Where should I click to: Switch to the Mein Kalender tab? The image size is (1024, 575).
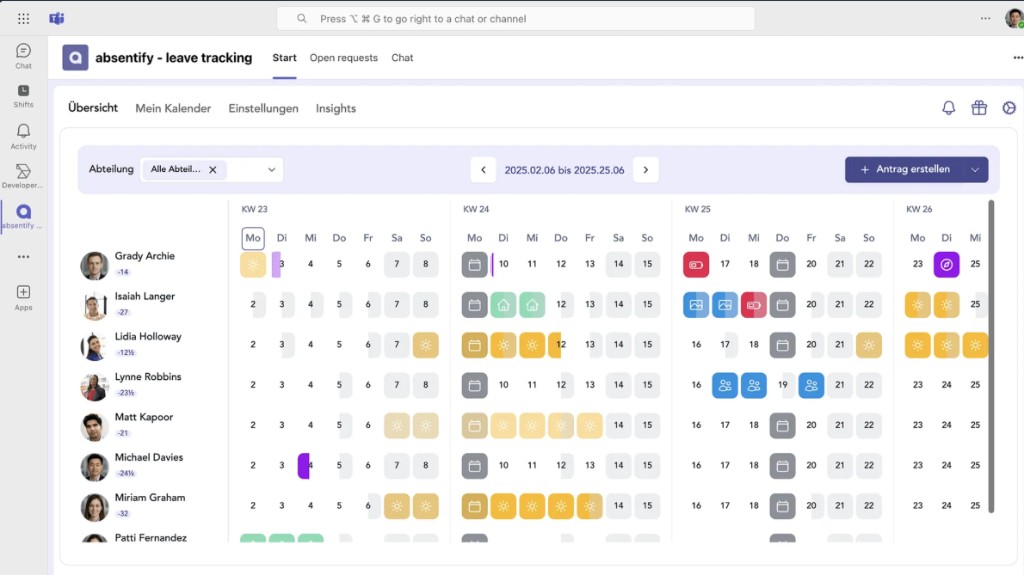[173, 108]
